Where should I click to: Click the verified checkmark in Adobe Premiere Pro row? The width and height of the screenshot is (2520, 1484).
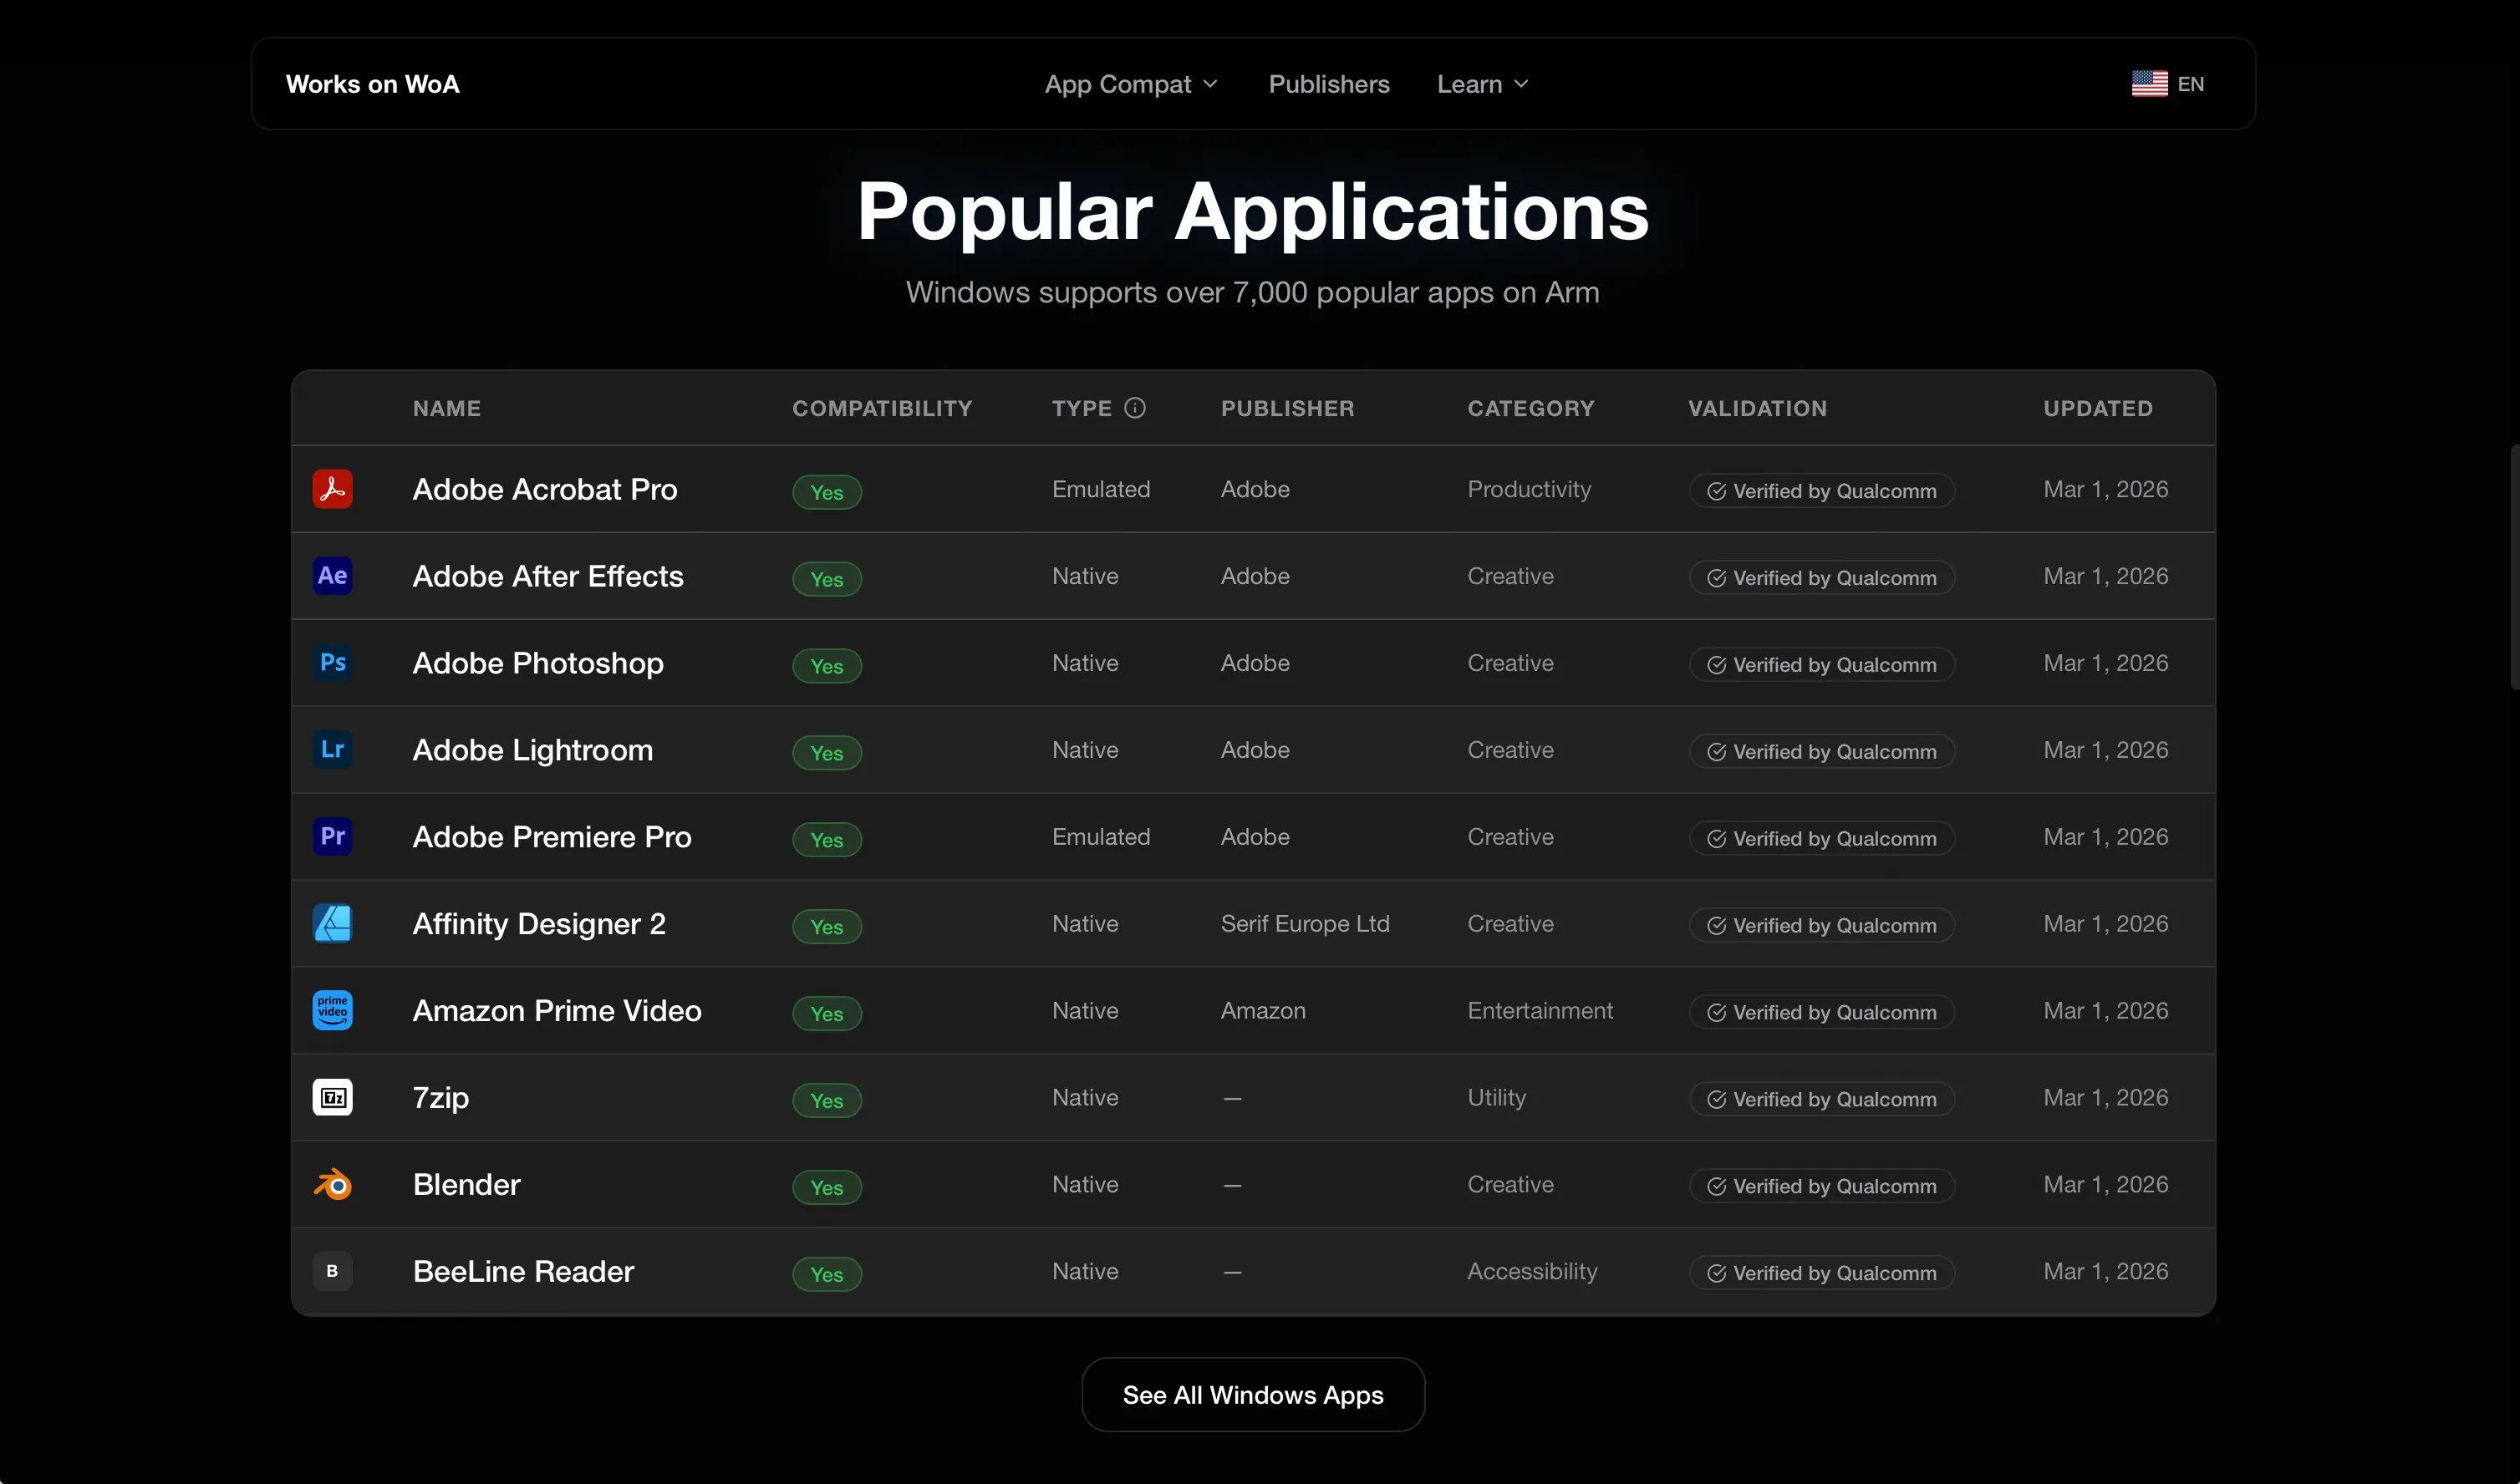point(1716,839)
